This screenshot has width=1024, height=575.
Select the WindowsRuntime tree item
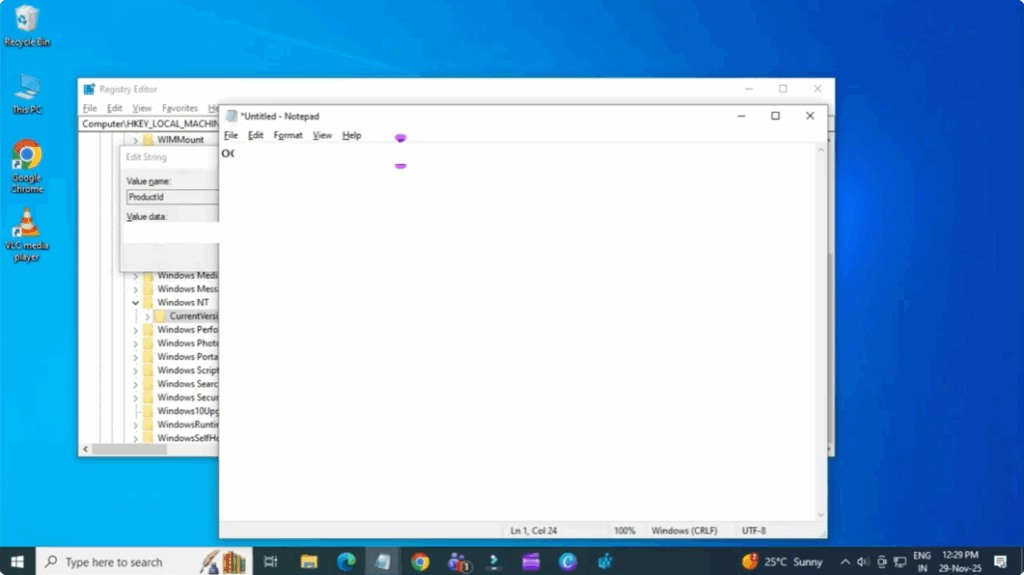click(x=187, y=425)
